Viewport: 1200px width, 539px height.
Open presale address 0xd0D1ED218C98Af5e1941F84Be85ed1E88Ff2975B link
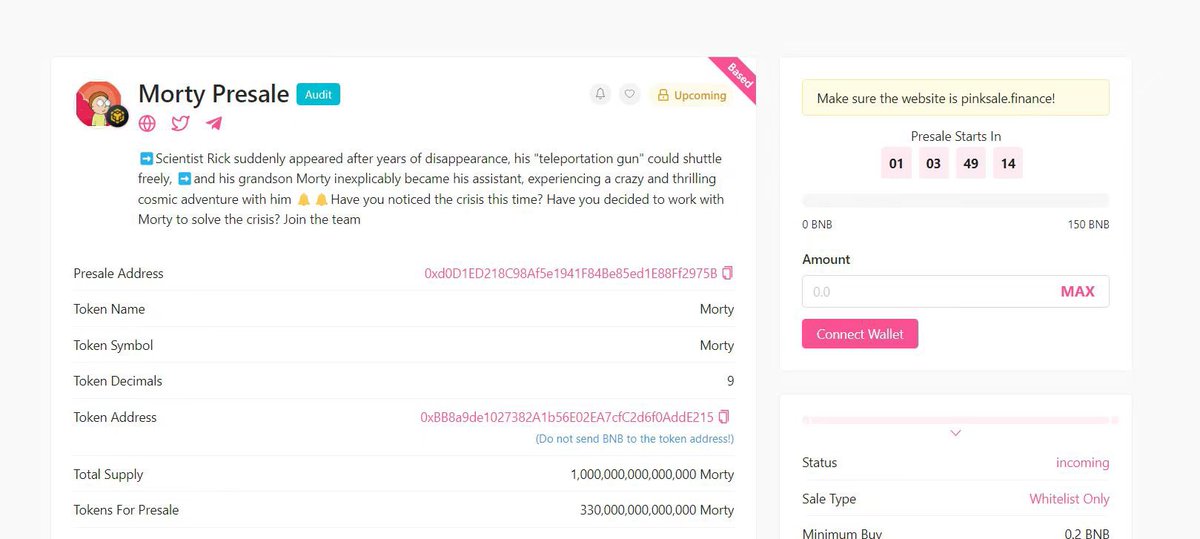pos(571,273)
